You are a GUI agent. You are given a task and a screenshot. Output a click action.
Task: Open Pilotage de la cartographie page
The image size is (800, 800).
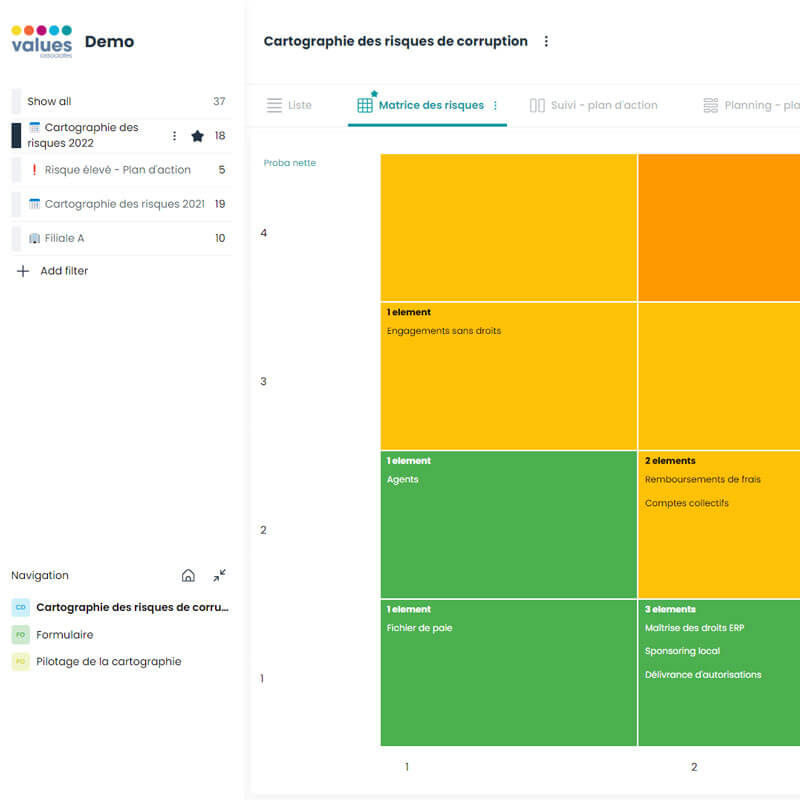click(x=110, y=661)
